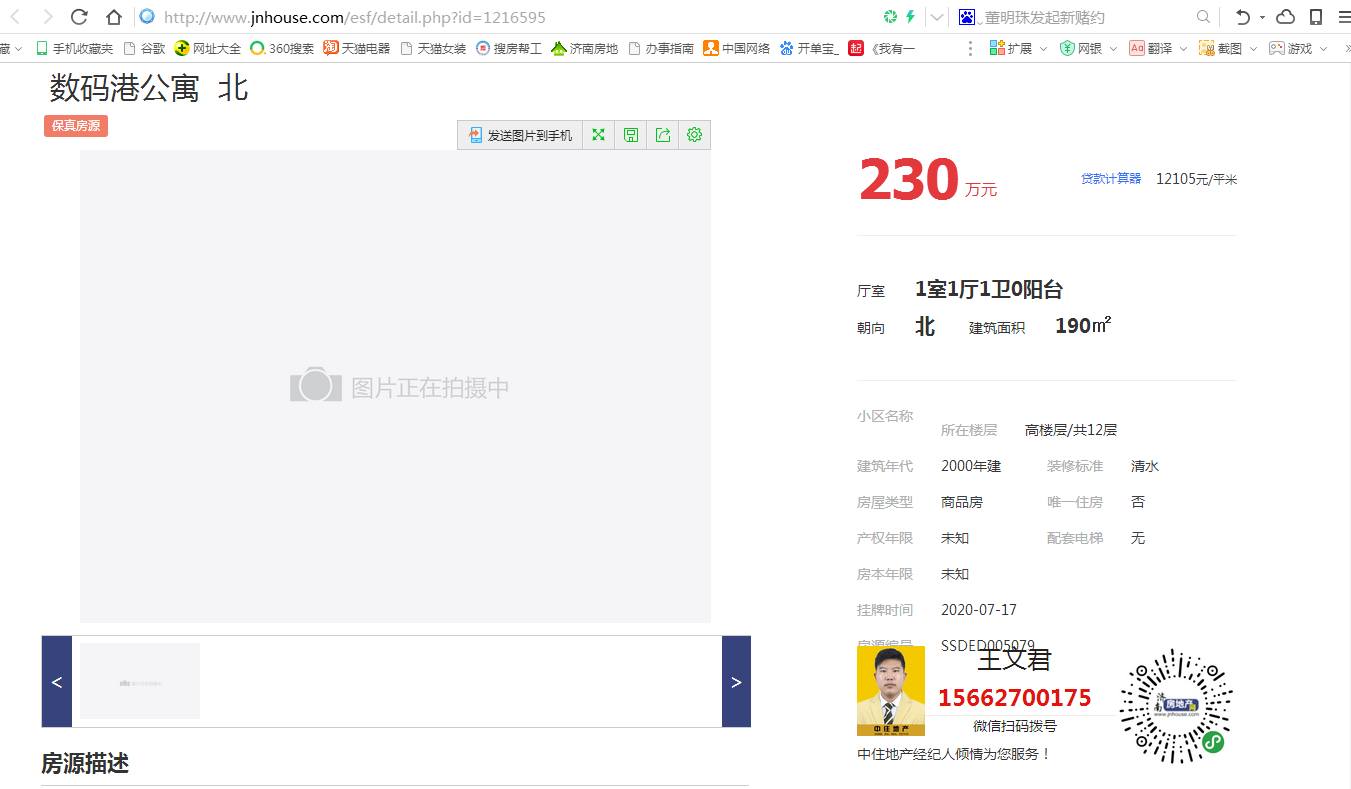Screen dimensions: 1351x789
Task: Click the fullscreen image icon in image toolbar
Action: 598,135
